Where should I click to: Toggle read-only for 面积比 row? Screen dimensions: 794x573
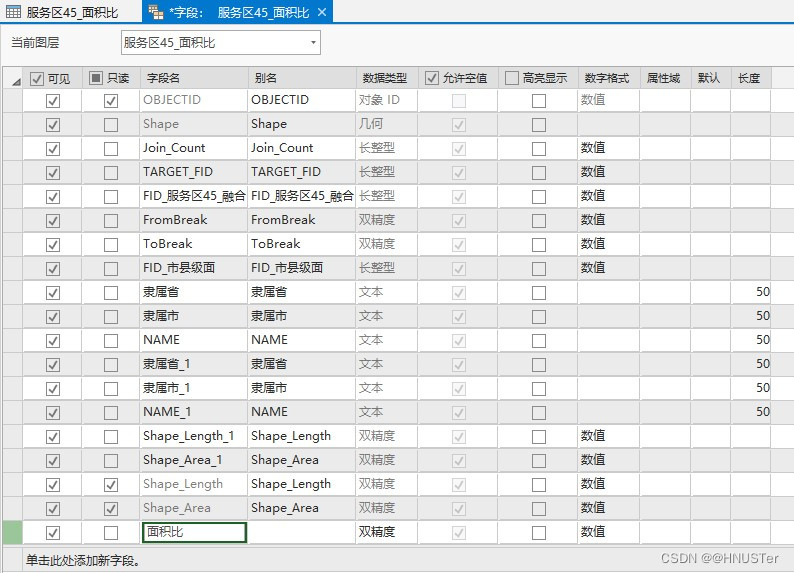110,533
